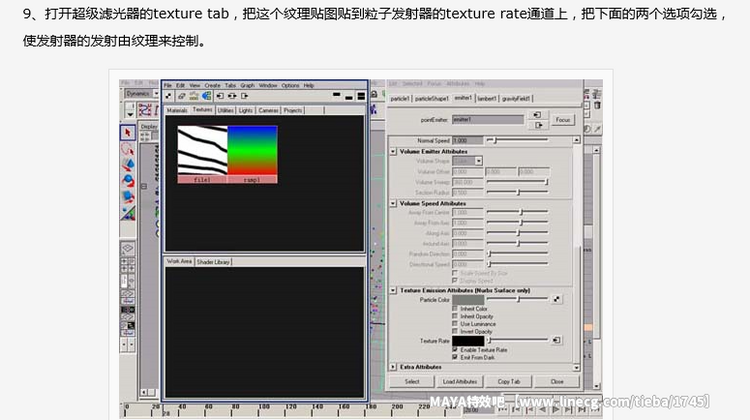Open the Dynamics menu set dropdown

156,93
